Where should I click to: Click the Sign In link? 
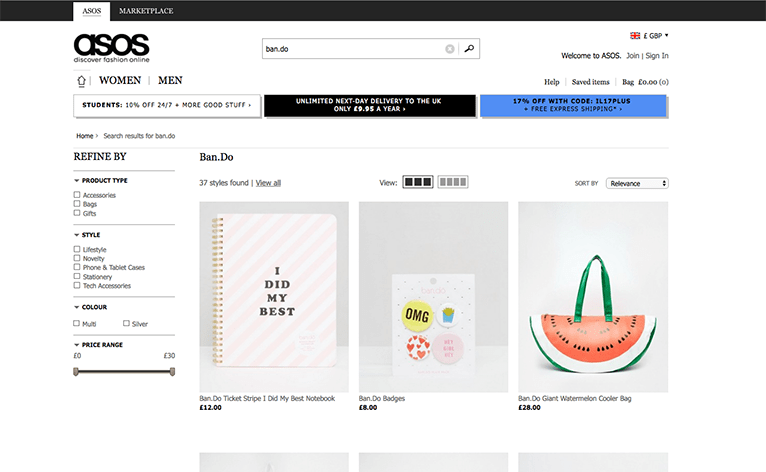[x=657, y=56]
